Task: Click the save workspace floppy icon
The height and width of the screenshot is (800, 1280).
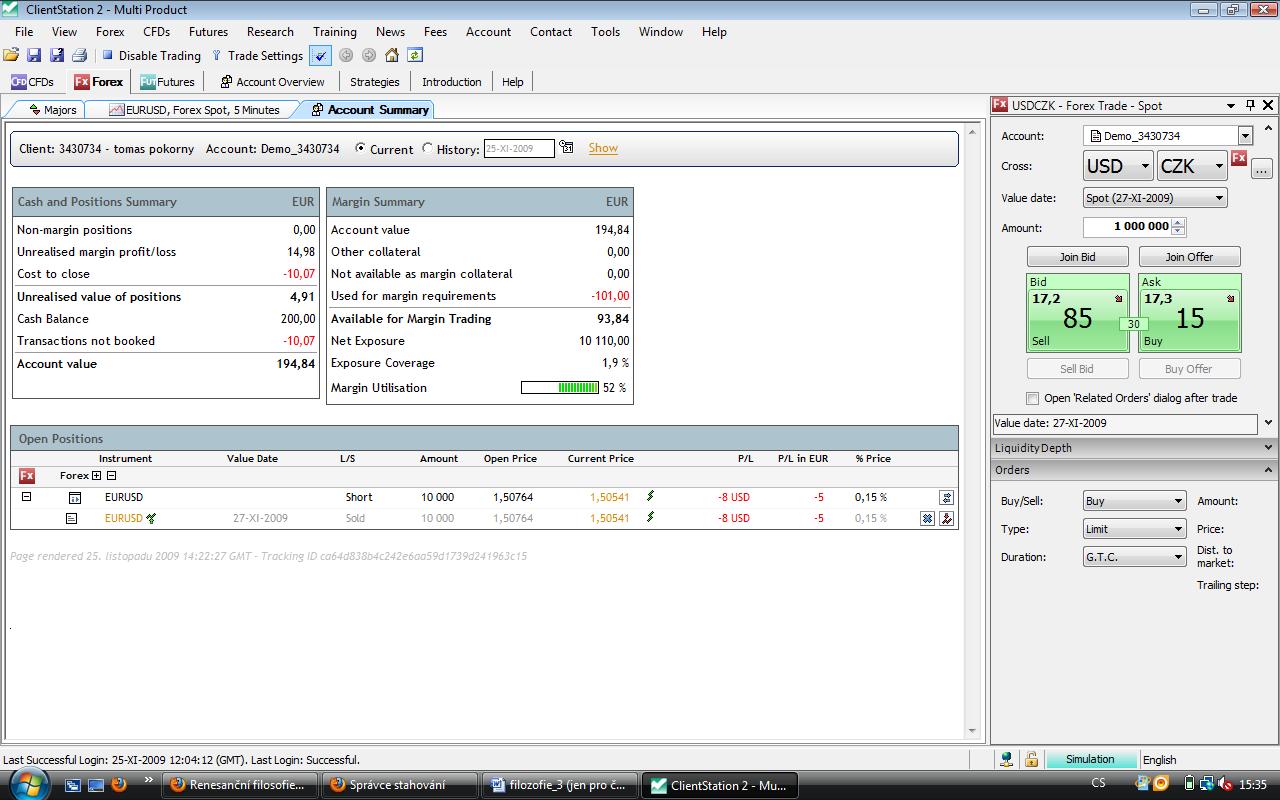Action: pyautogui.click(x=34, y=55)
